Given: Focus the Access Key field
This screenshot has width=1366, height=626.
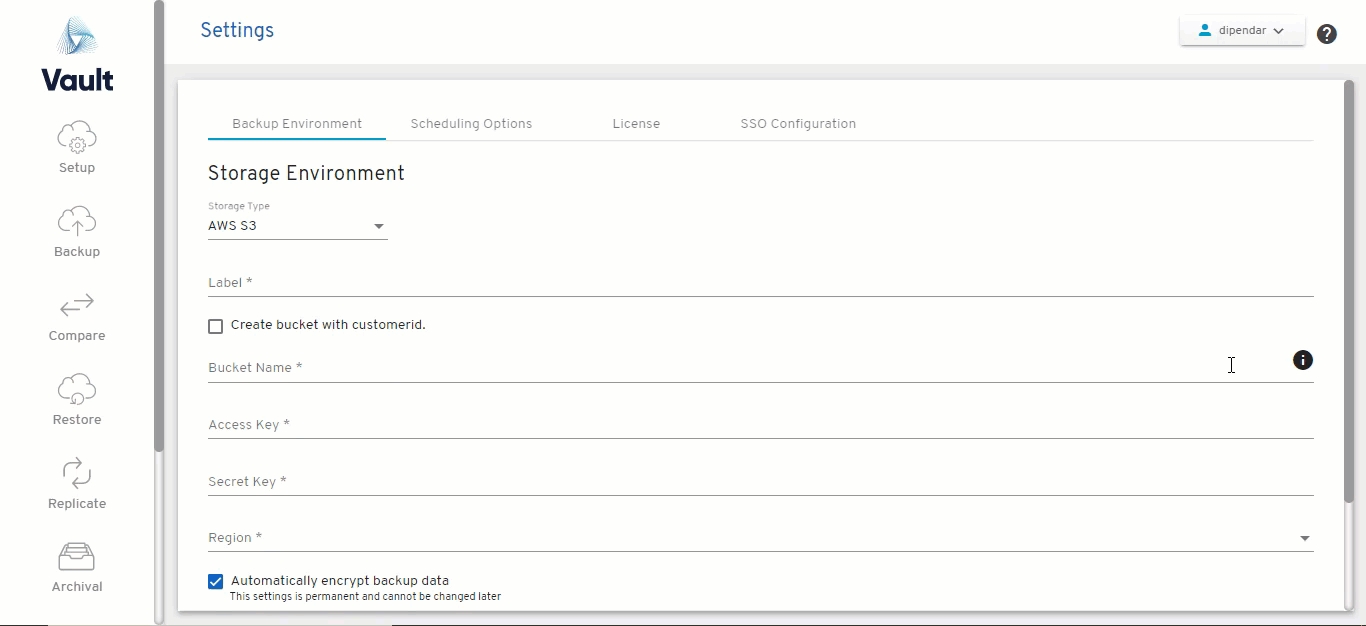Looking at the screenshot, I should (760, 425).
